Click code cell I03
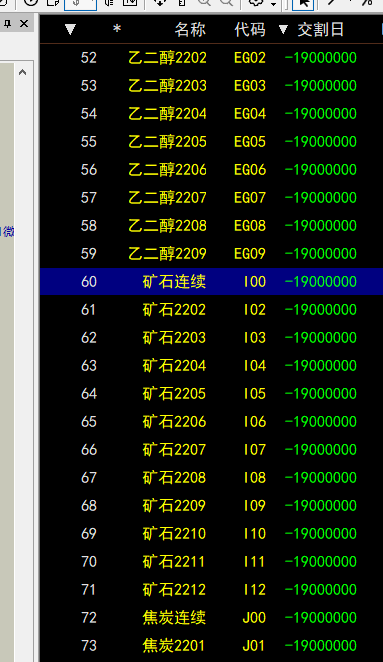The height and width of the screenshot is (662, 383). click(255, 337)
